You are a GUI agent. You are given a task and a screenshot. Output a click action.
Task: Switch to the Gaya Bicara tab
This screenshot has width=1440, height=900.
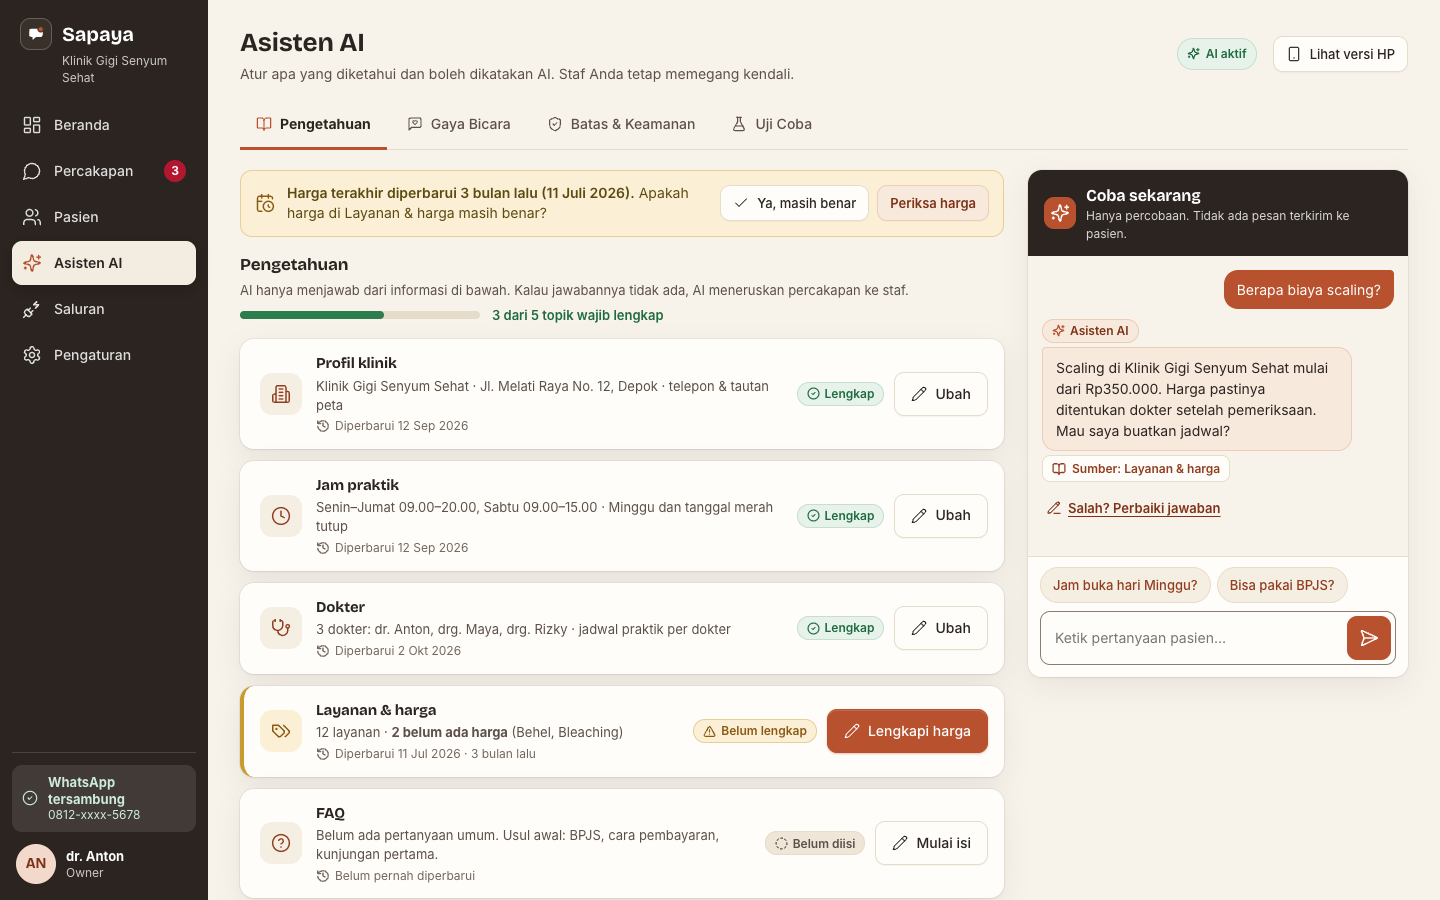click(x=459, y=124)
